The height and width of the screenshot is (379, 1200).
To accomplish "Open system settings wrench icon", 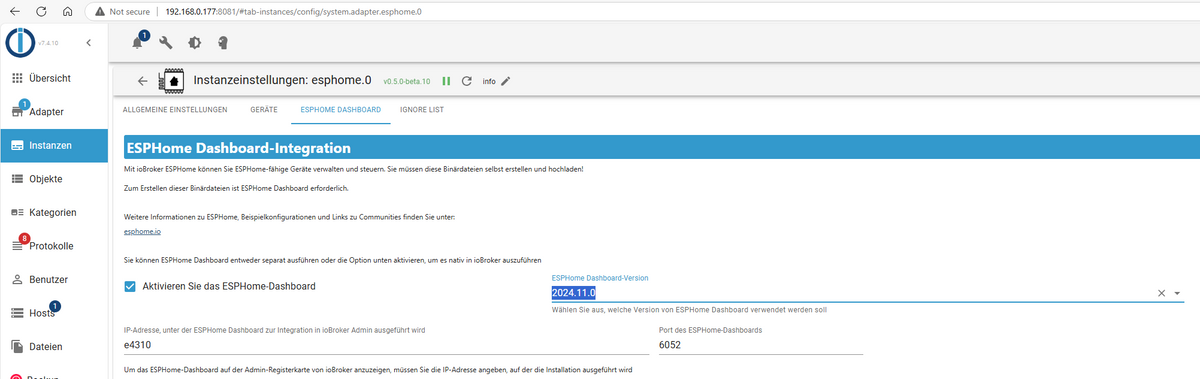I will coord(166,43).
